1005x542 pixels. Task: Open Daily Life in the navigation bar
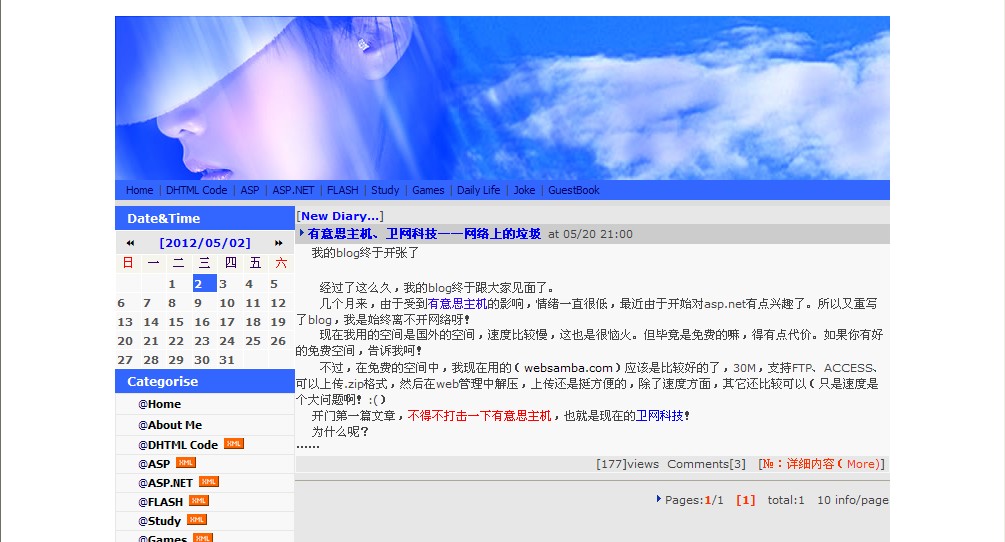478,190
